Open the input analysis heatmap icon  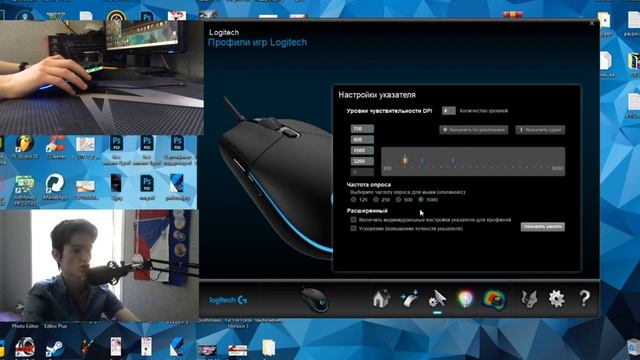tap(494, 299)
